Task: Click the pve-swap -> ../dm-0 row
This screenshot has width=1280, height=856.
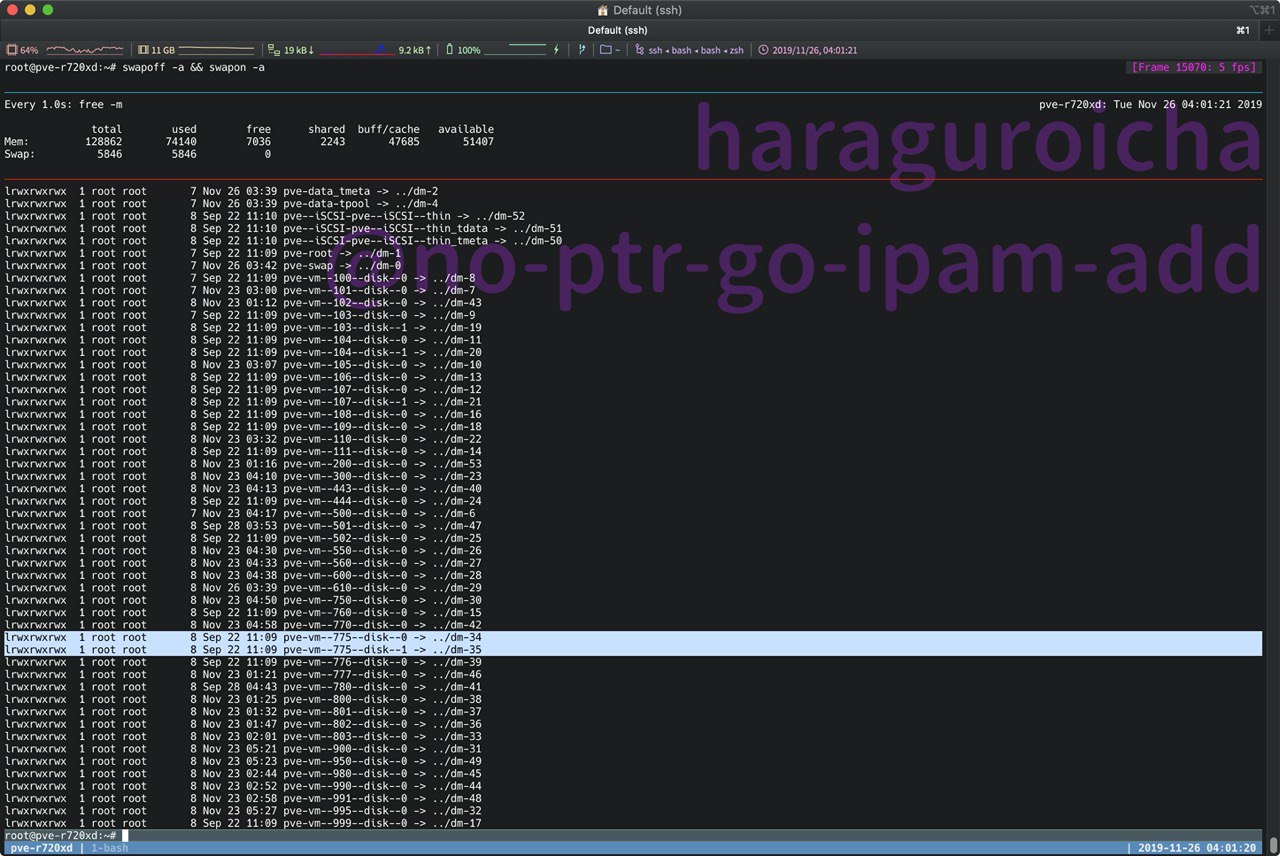Action: 203,265
